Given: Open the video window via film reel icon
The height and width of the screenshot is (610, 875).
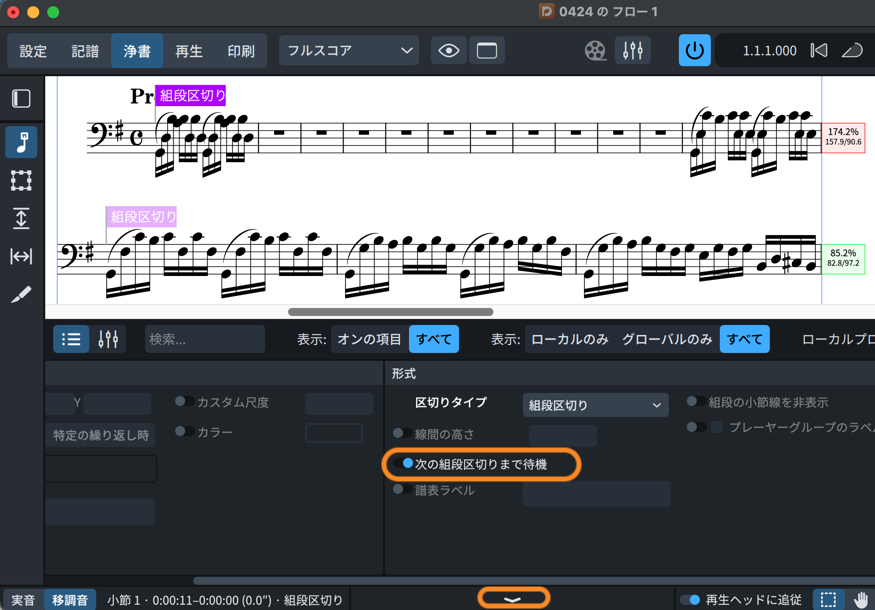Looking at the screenshot, I should [x=595, y=51].
